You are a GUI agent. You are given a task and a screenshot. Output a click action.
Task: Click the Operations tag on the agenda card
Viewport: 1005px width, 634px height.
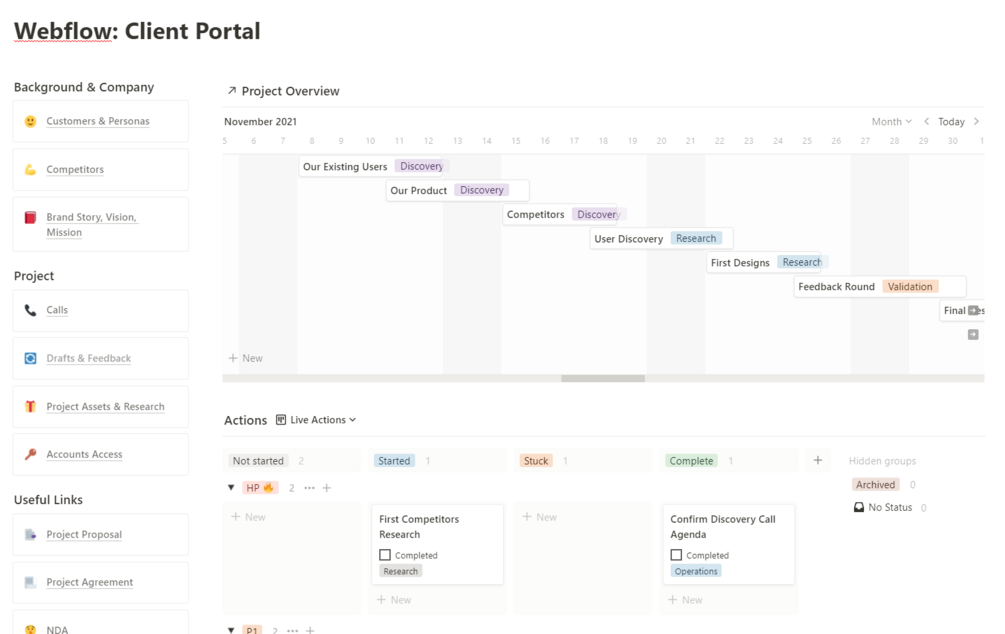[x=696, y=571]
